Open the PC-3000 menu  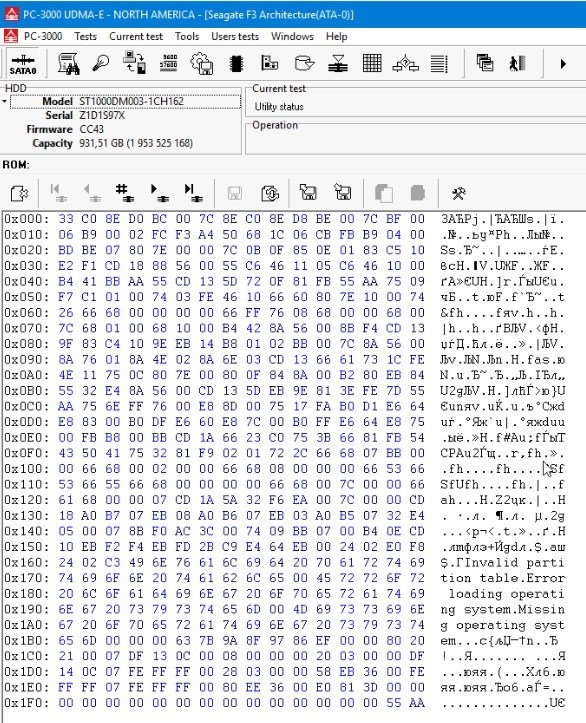click(x=43, y=36)
